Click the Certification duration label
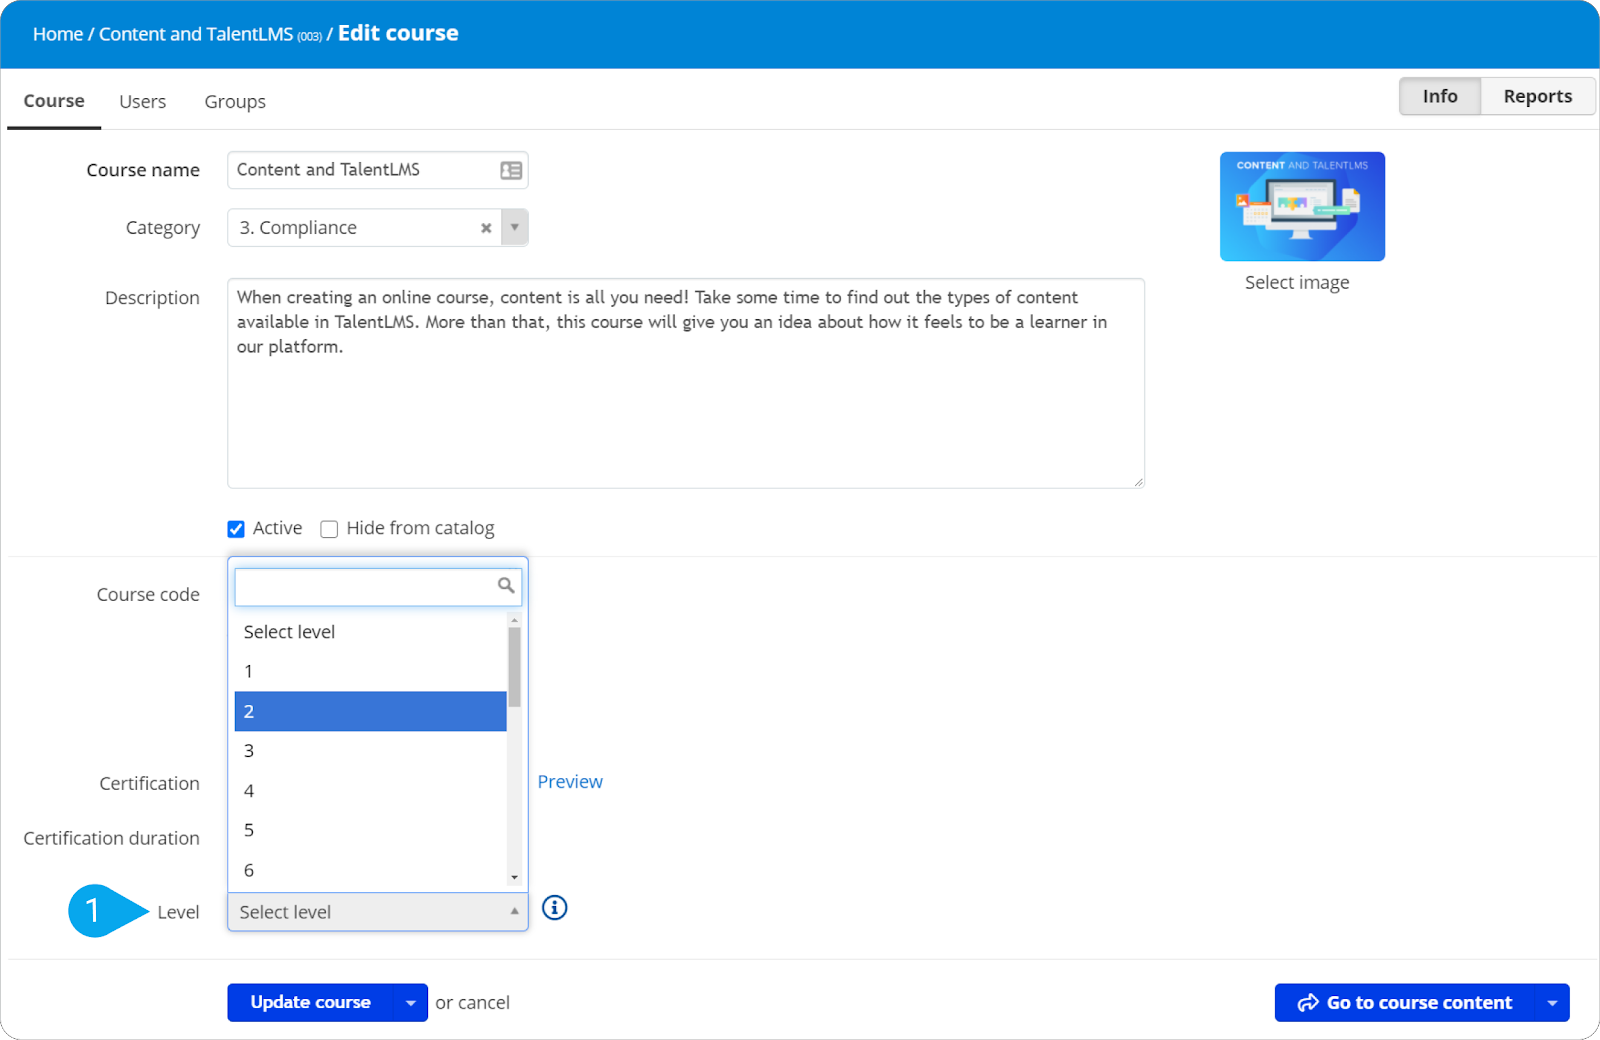1600x1040 pixels. [x=112, y=838]
